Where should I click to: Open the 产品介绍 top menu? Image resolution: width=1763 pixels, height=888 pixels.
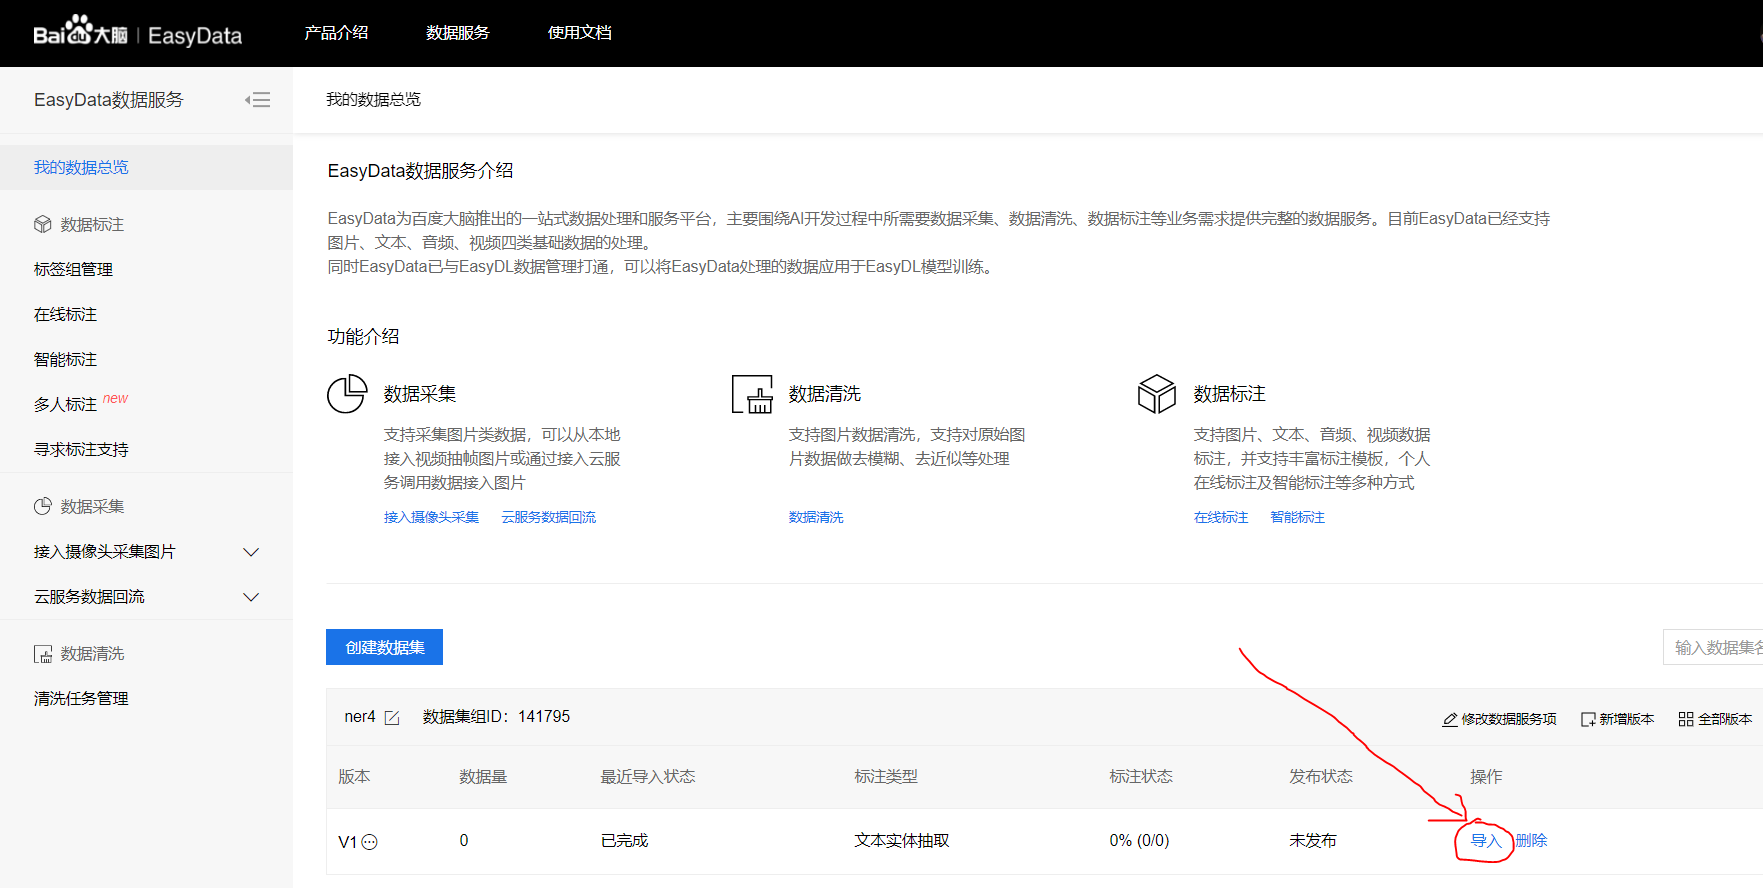coord(336,33)
